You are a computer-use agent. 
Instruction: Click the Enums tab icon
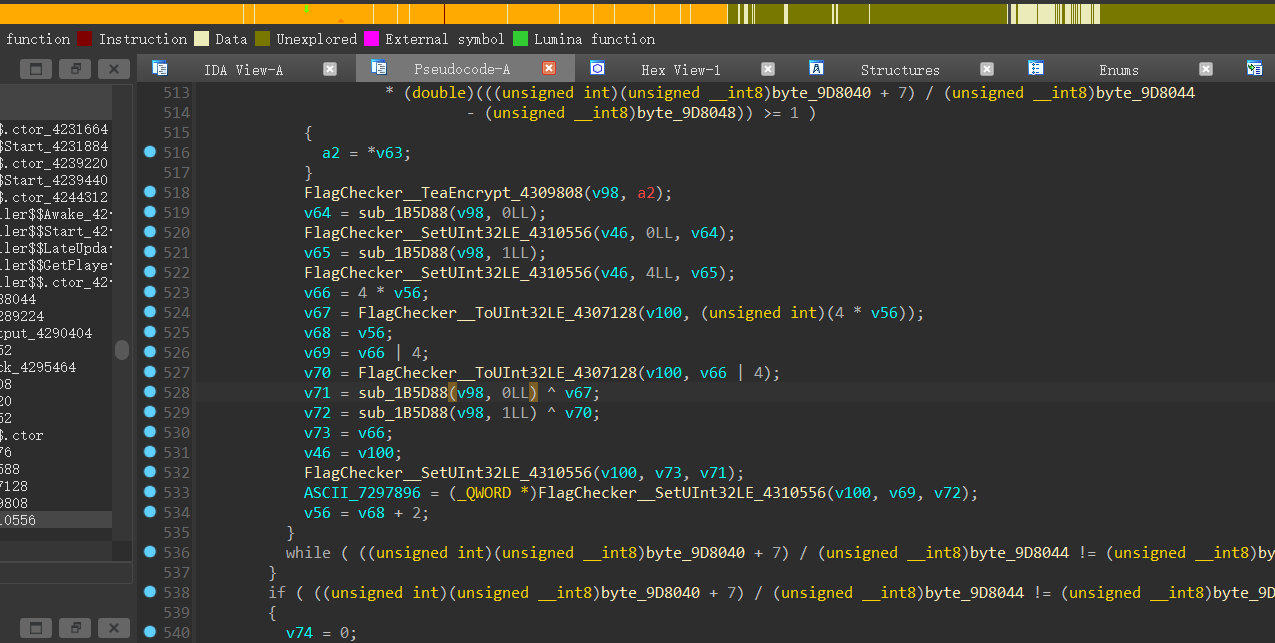1035,68
